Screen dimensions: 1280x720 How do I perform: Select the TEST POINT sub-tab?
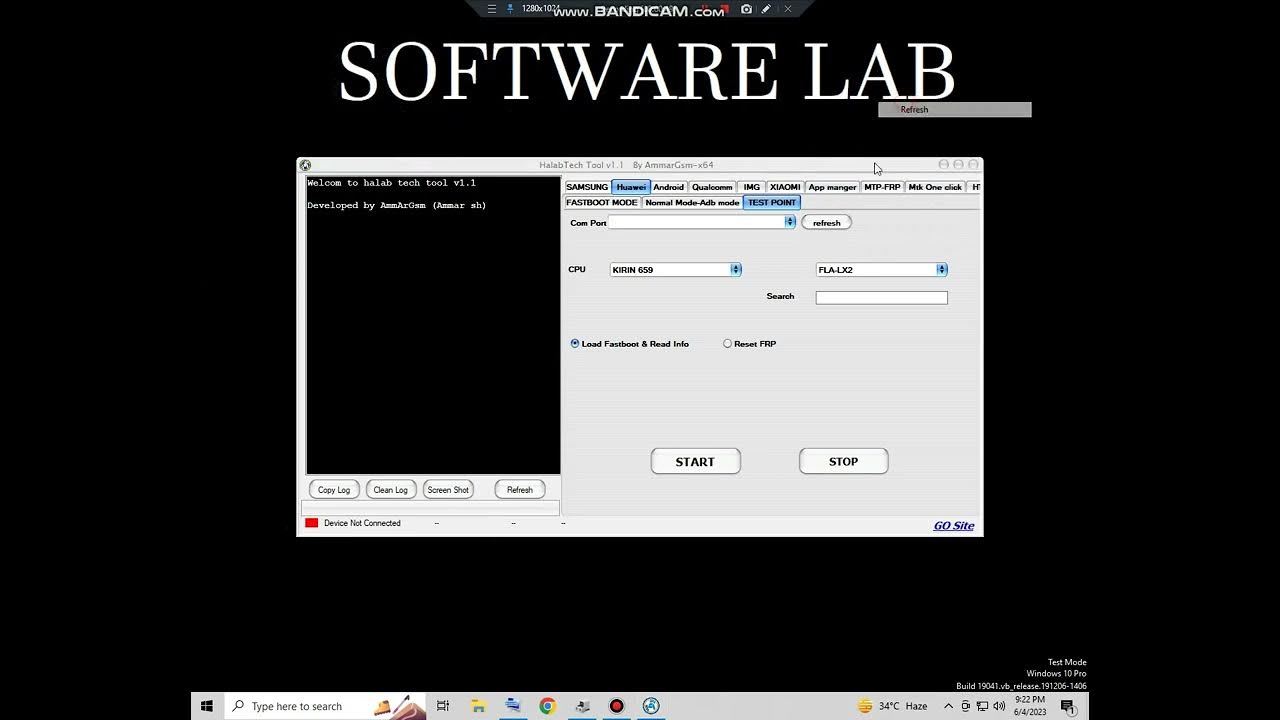(772, 202)
